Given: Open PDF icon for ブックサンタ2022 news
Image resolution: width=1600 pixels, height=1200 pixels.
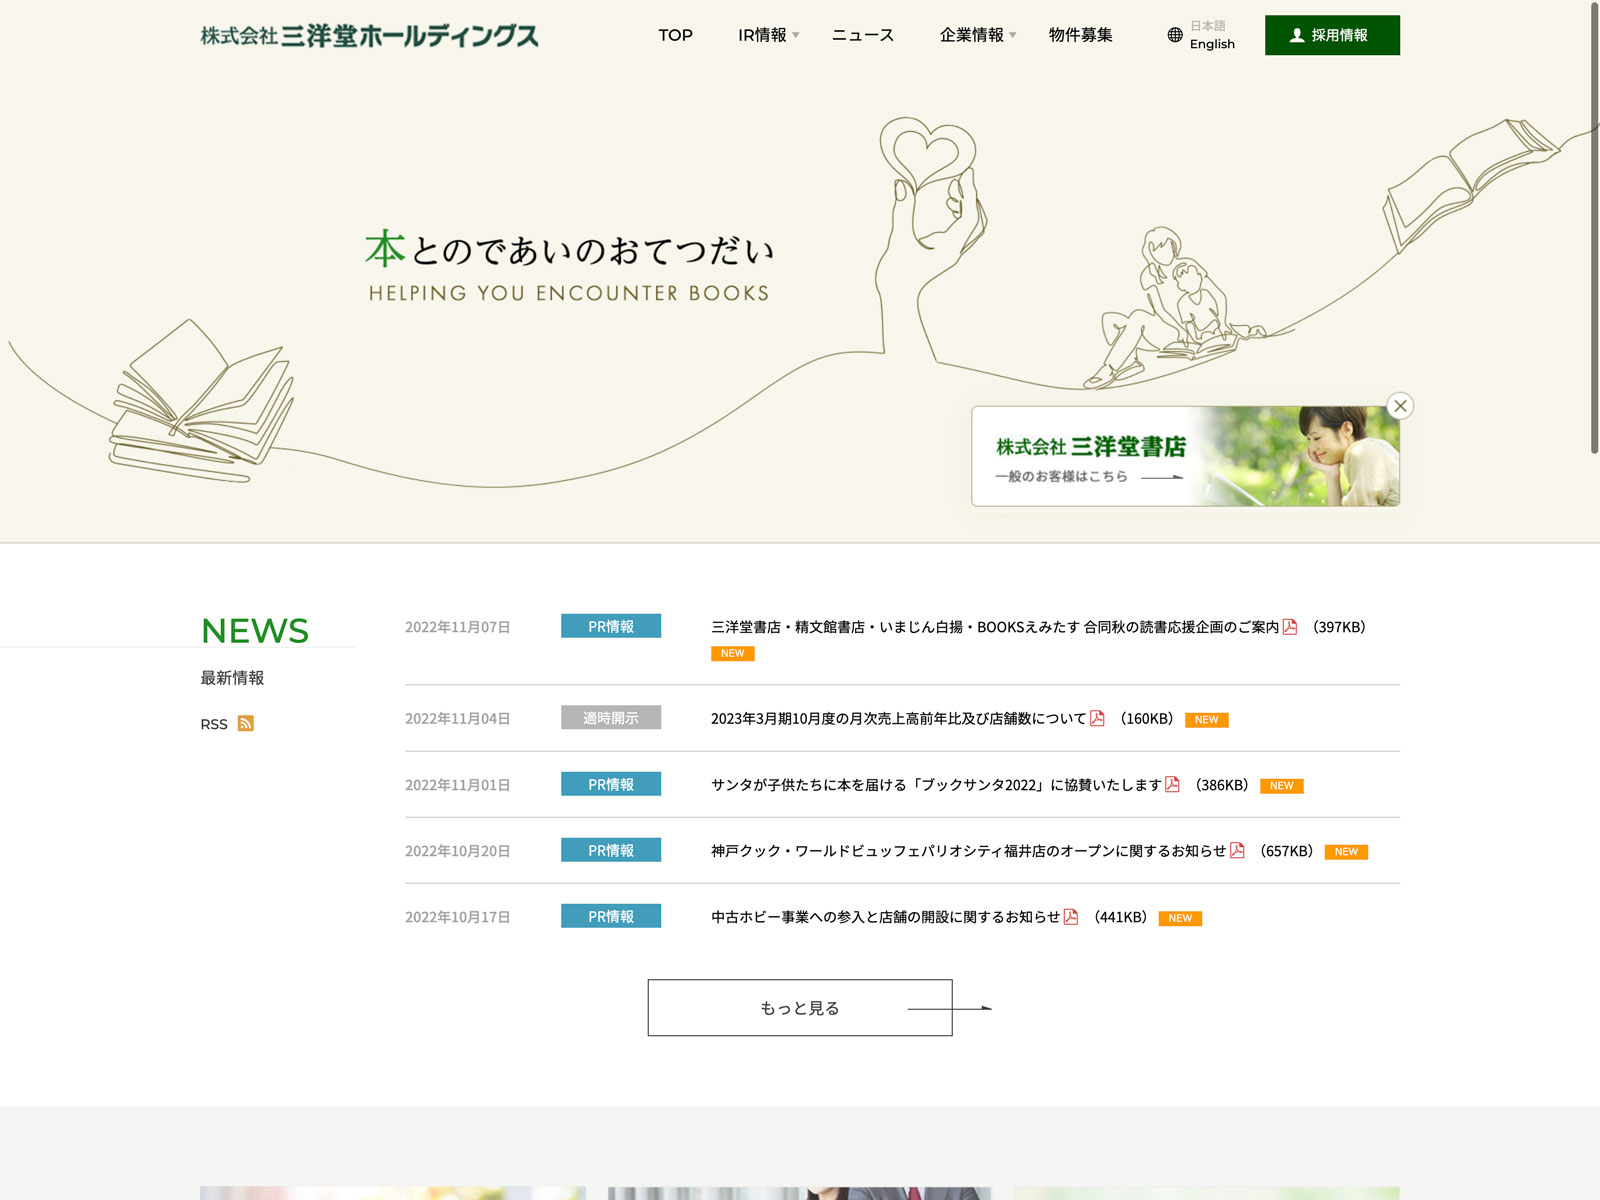Looking at the screenshot, I should pyautogui.click(x=1172, y=785).
